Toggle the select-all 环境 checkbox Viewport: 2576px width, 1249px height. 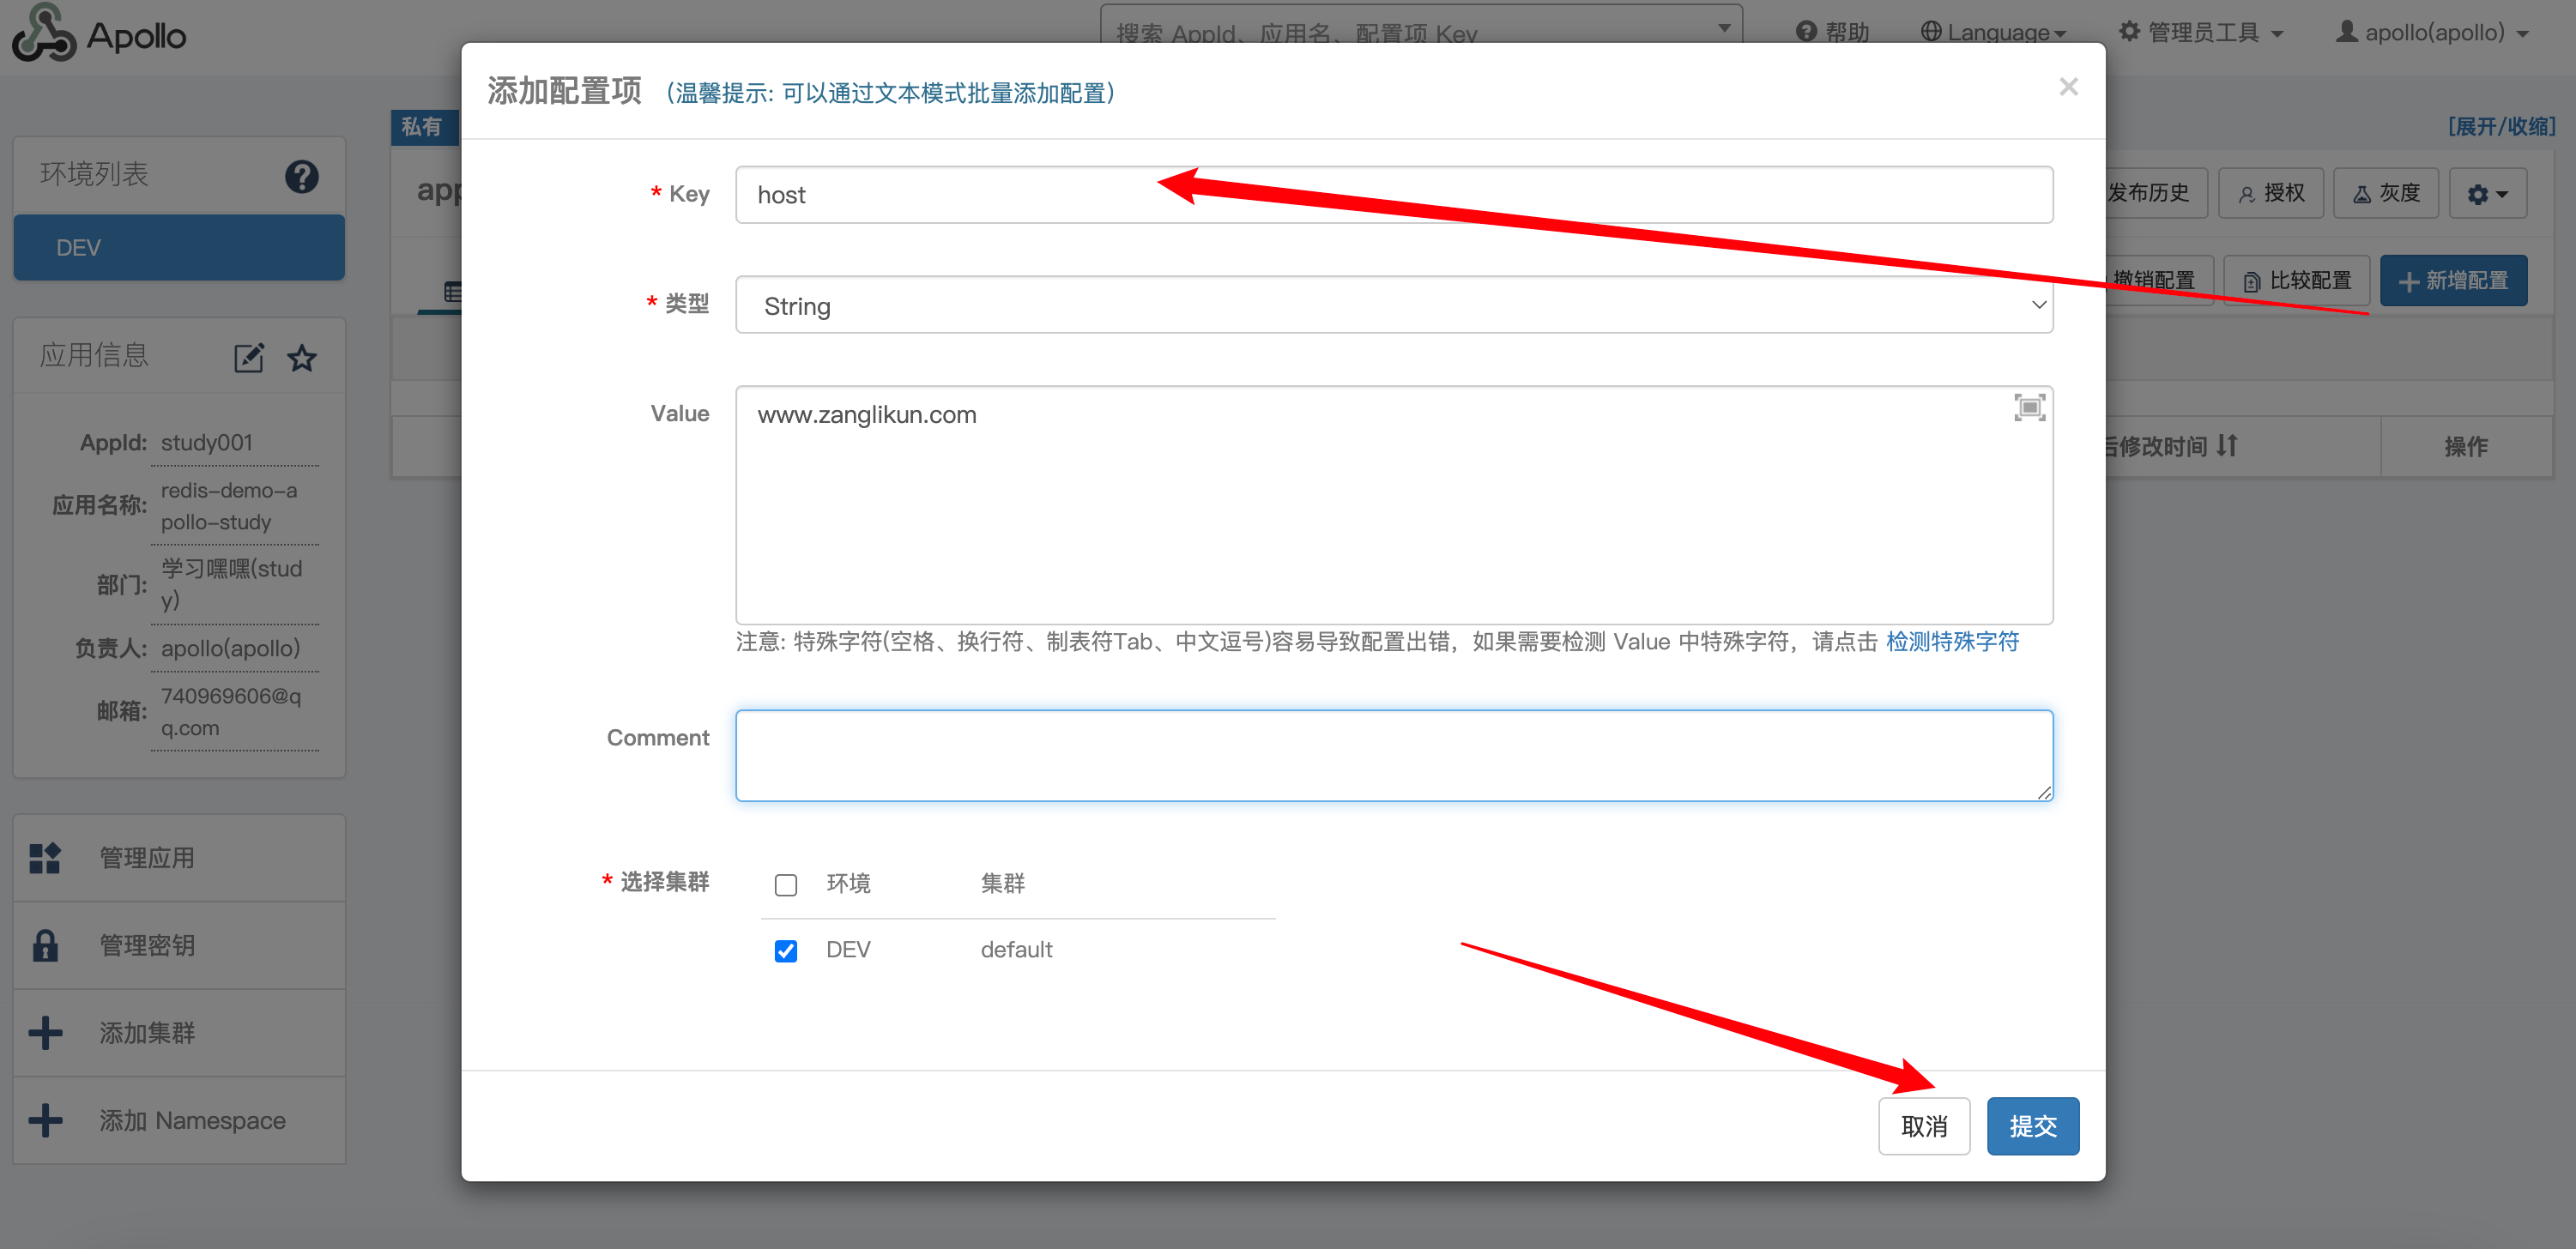786,885
